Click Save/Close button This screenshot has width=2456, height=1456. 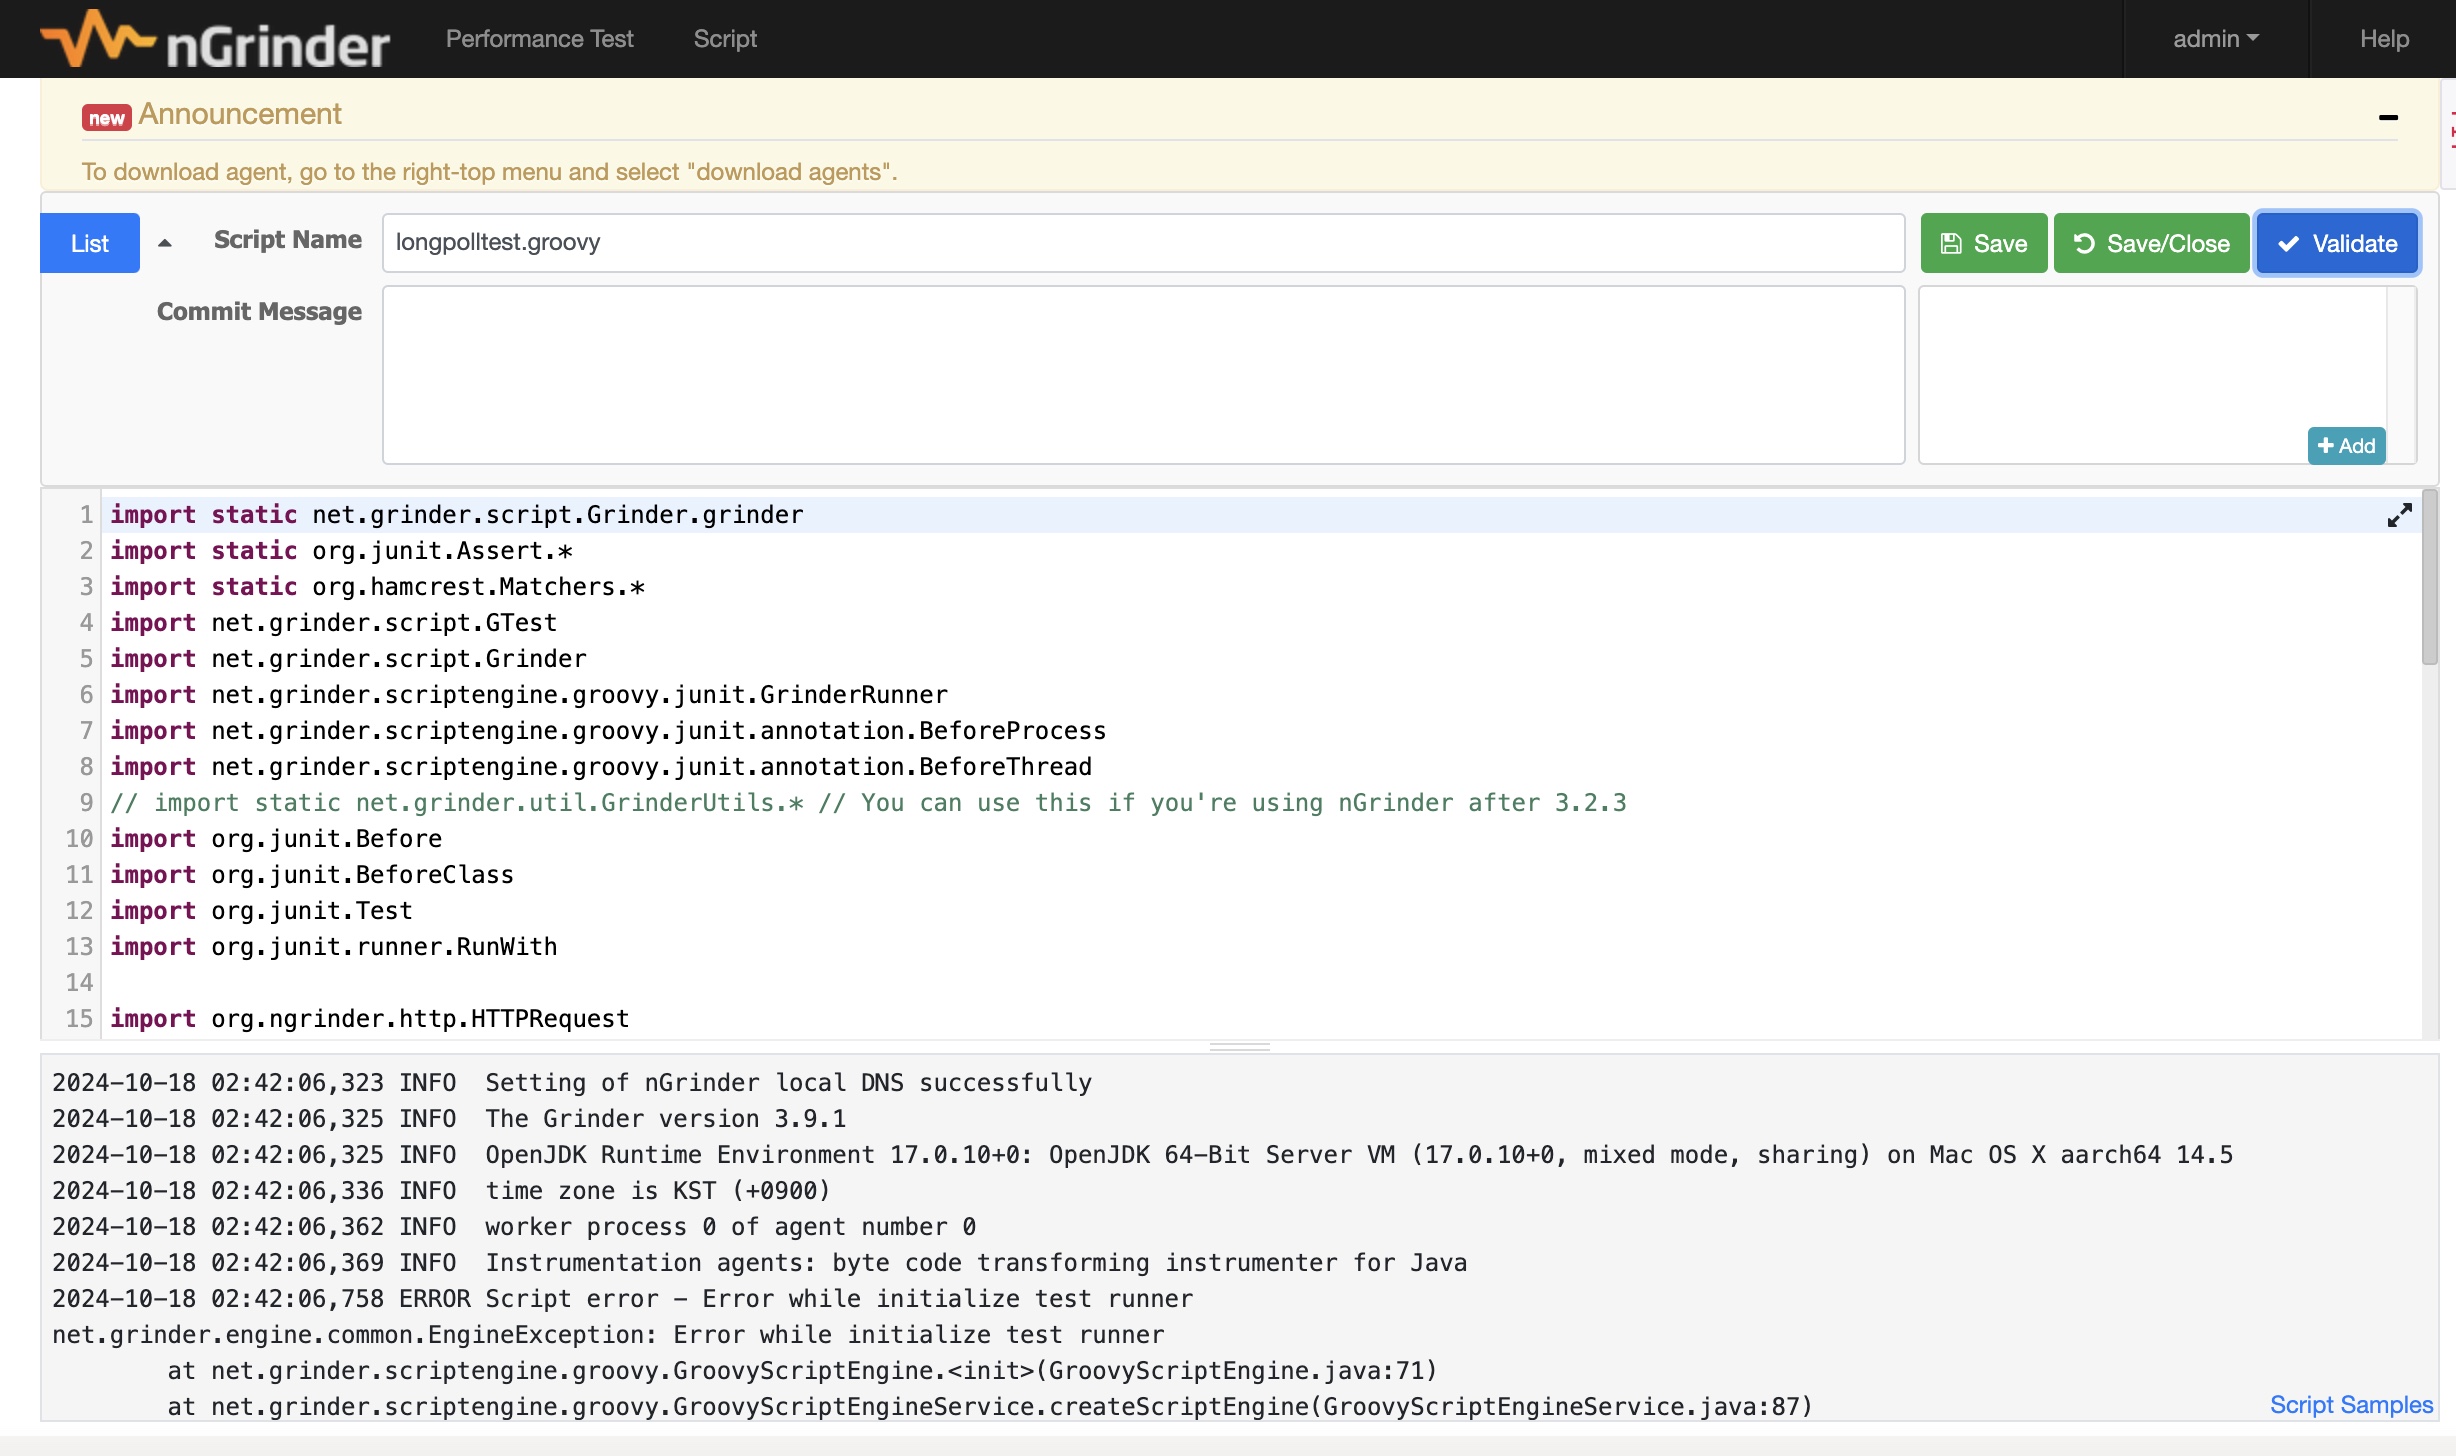coord(2151,243)
